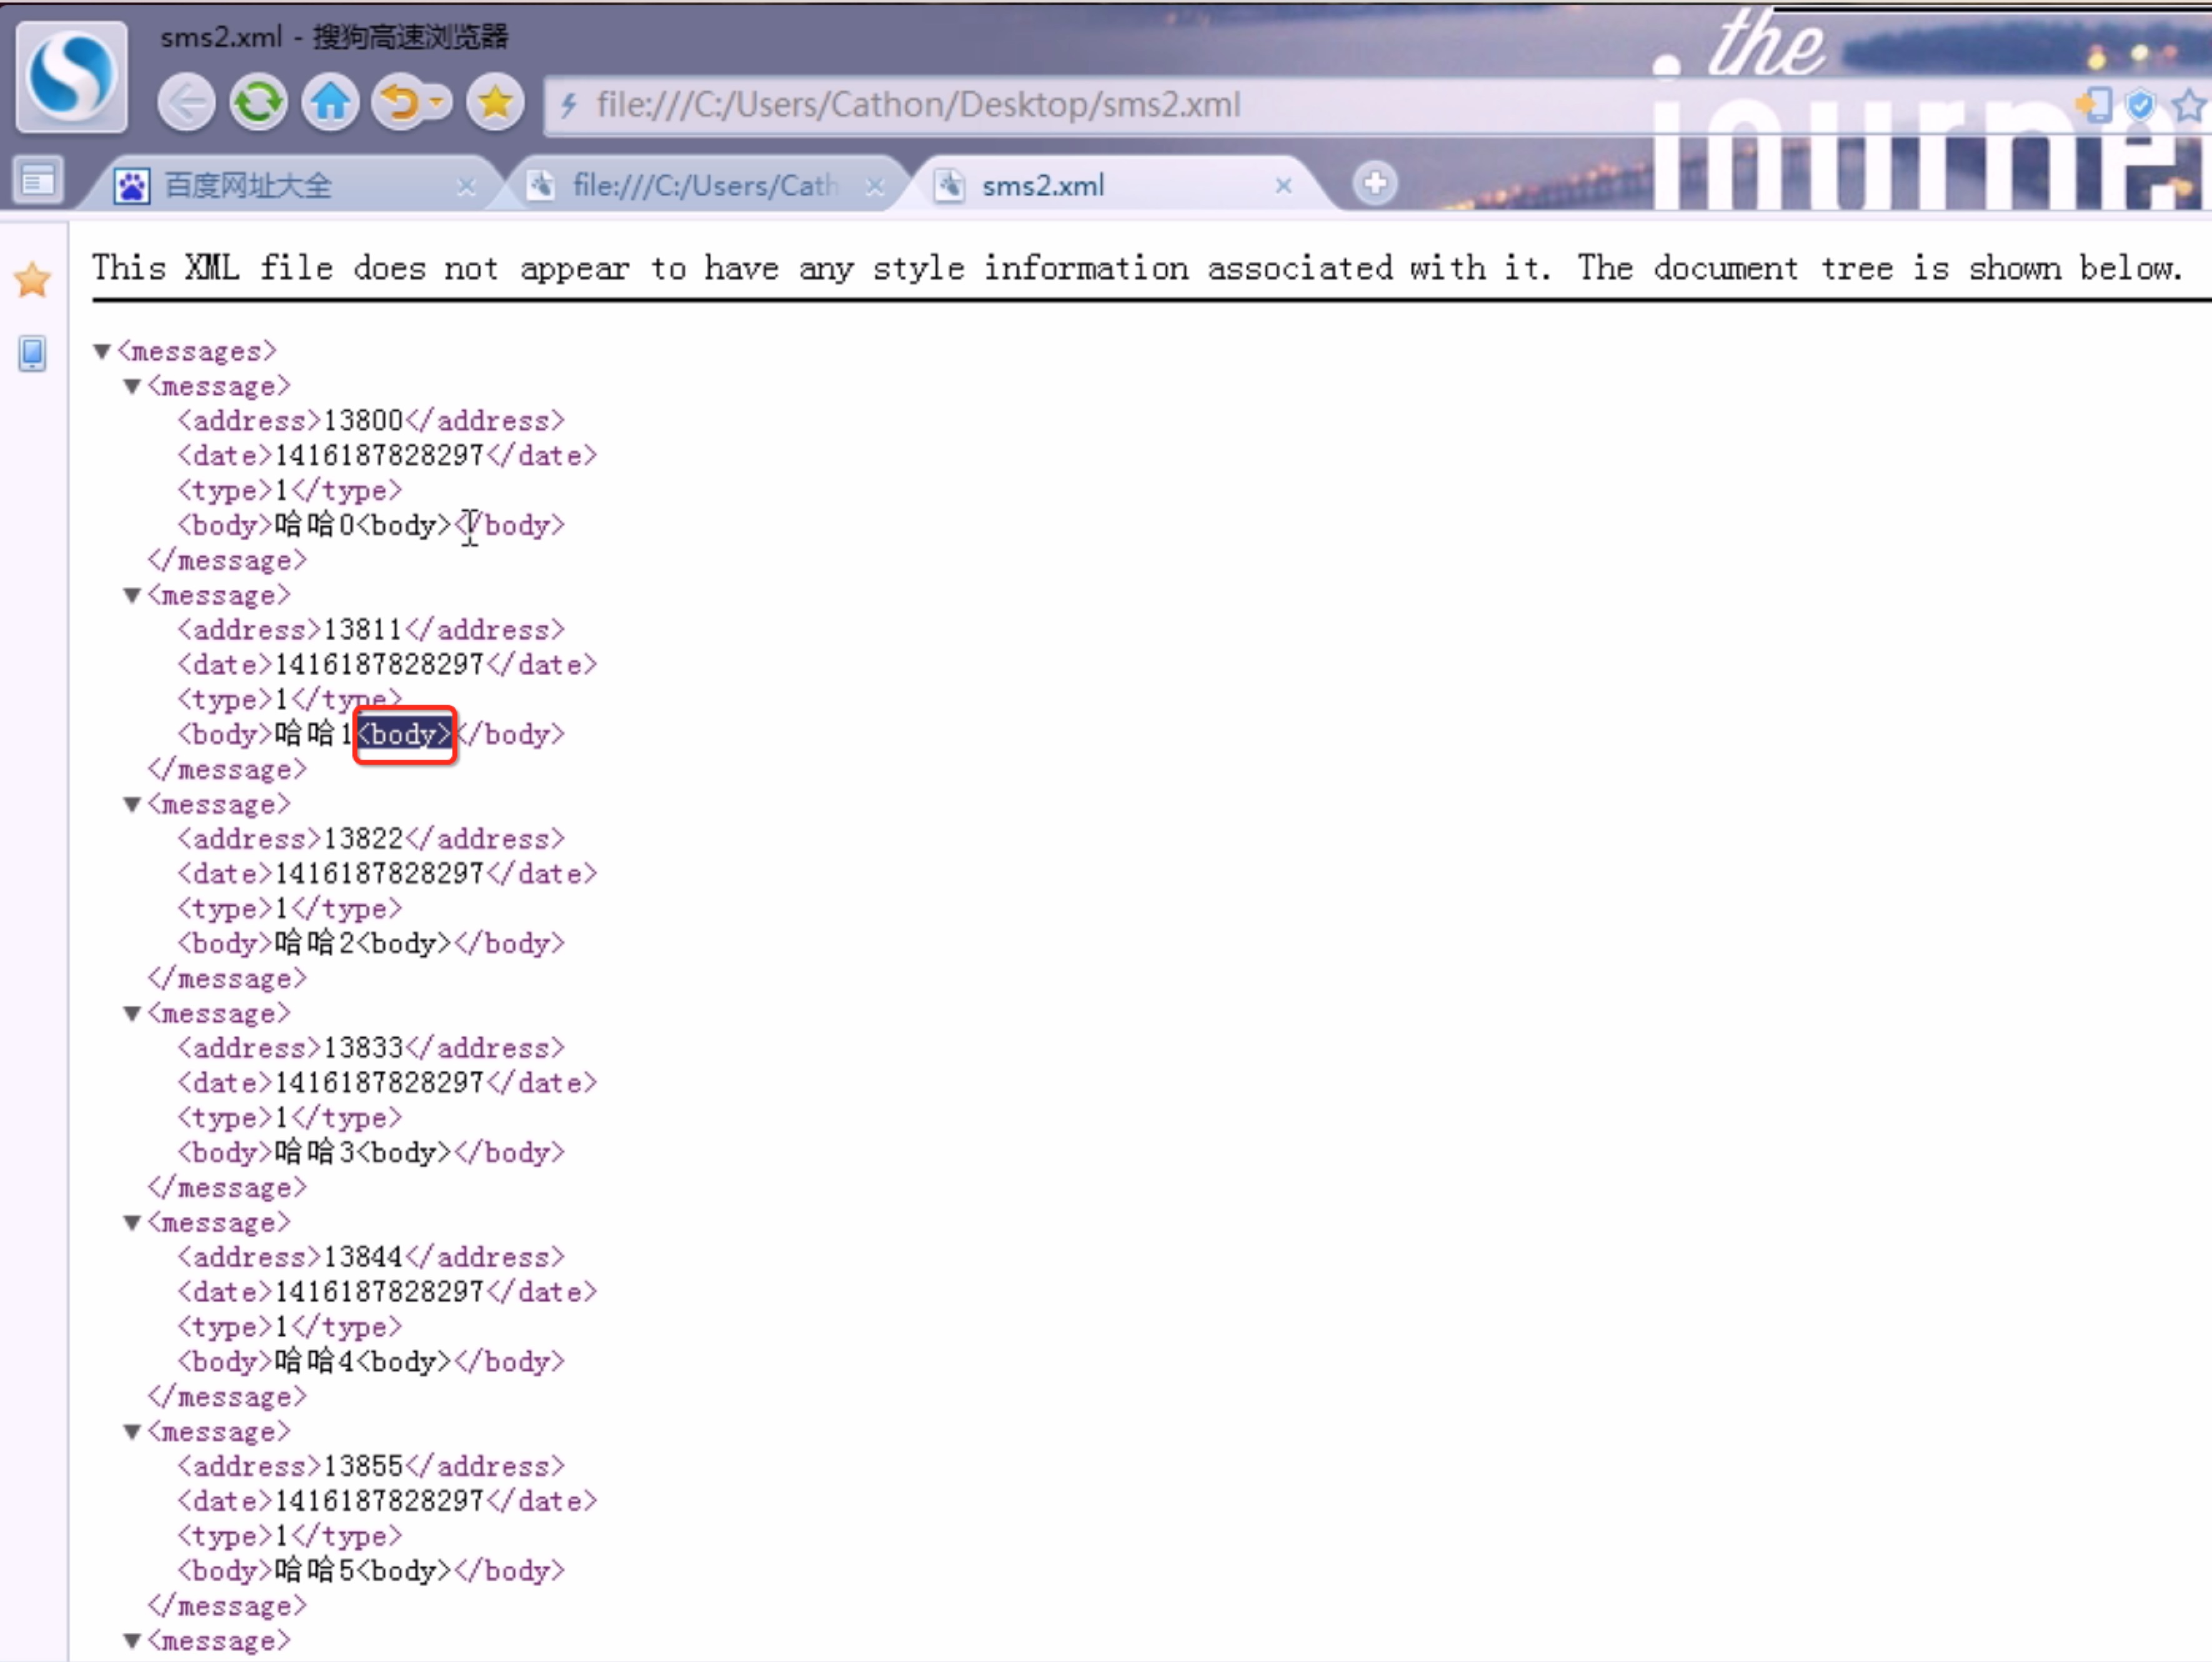Screen dimensions: 2212x1662
Task: Click the back navigation arrow
Action: pyautogui.click(x=187, y=103)
